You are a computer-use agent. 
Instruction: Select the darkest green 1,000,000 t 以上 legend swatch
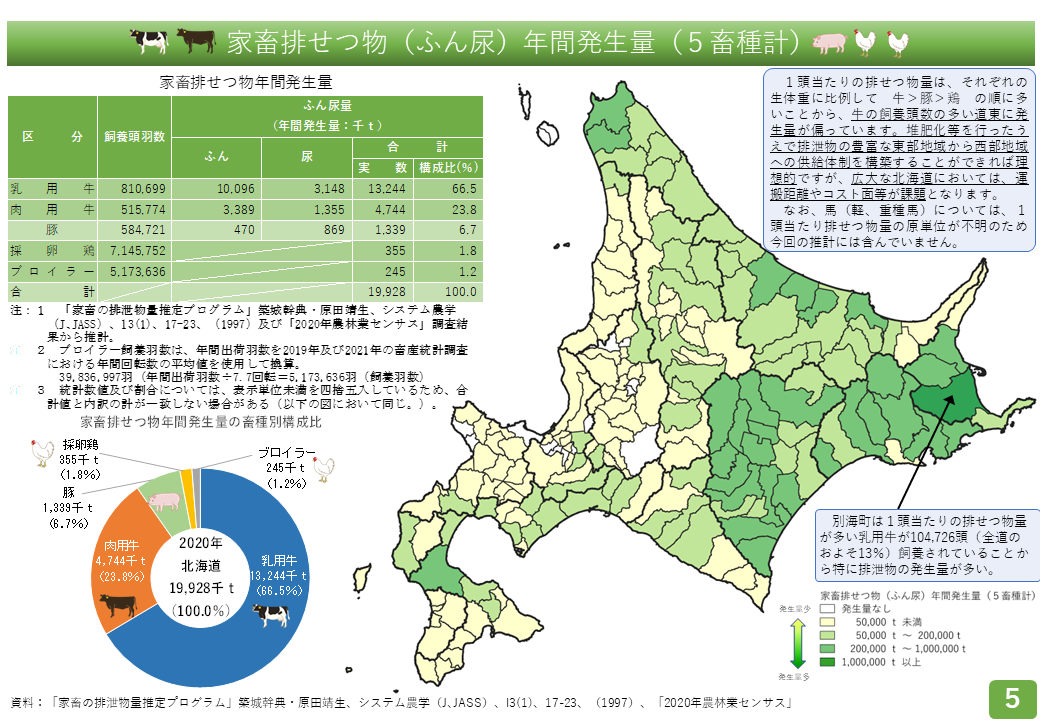click(826, 661)
